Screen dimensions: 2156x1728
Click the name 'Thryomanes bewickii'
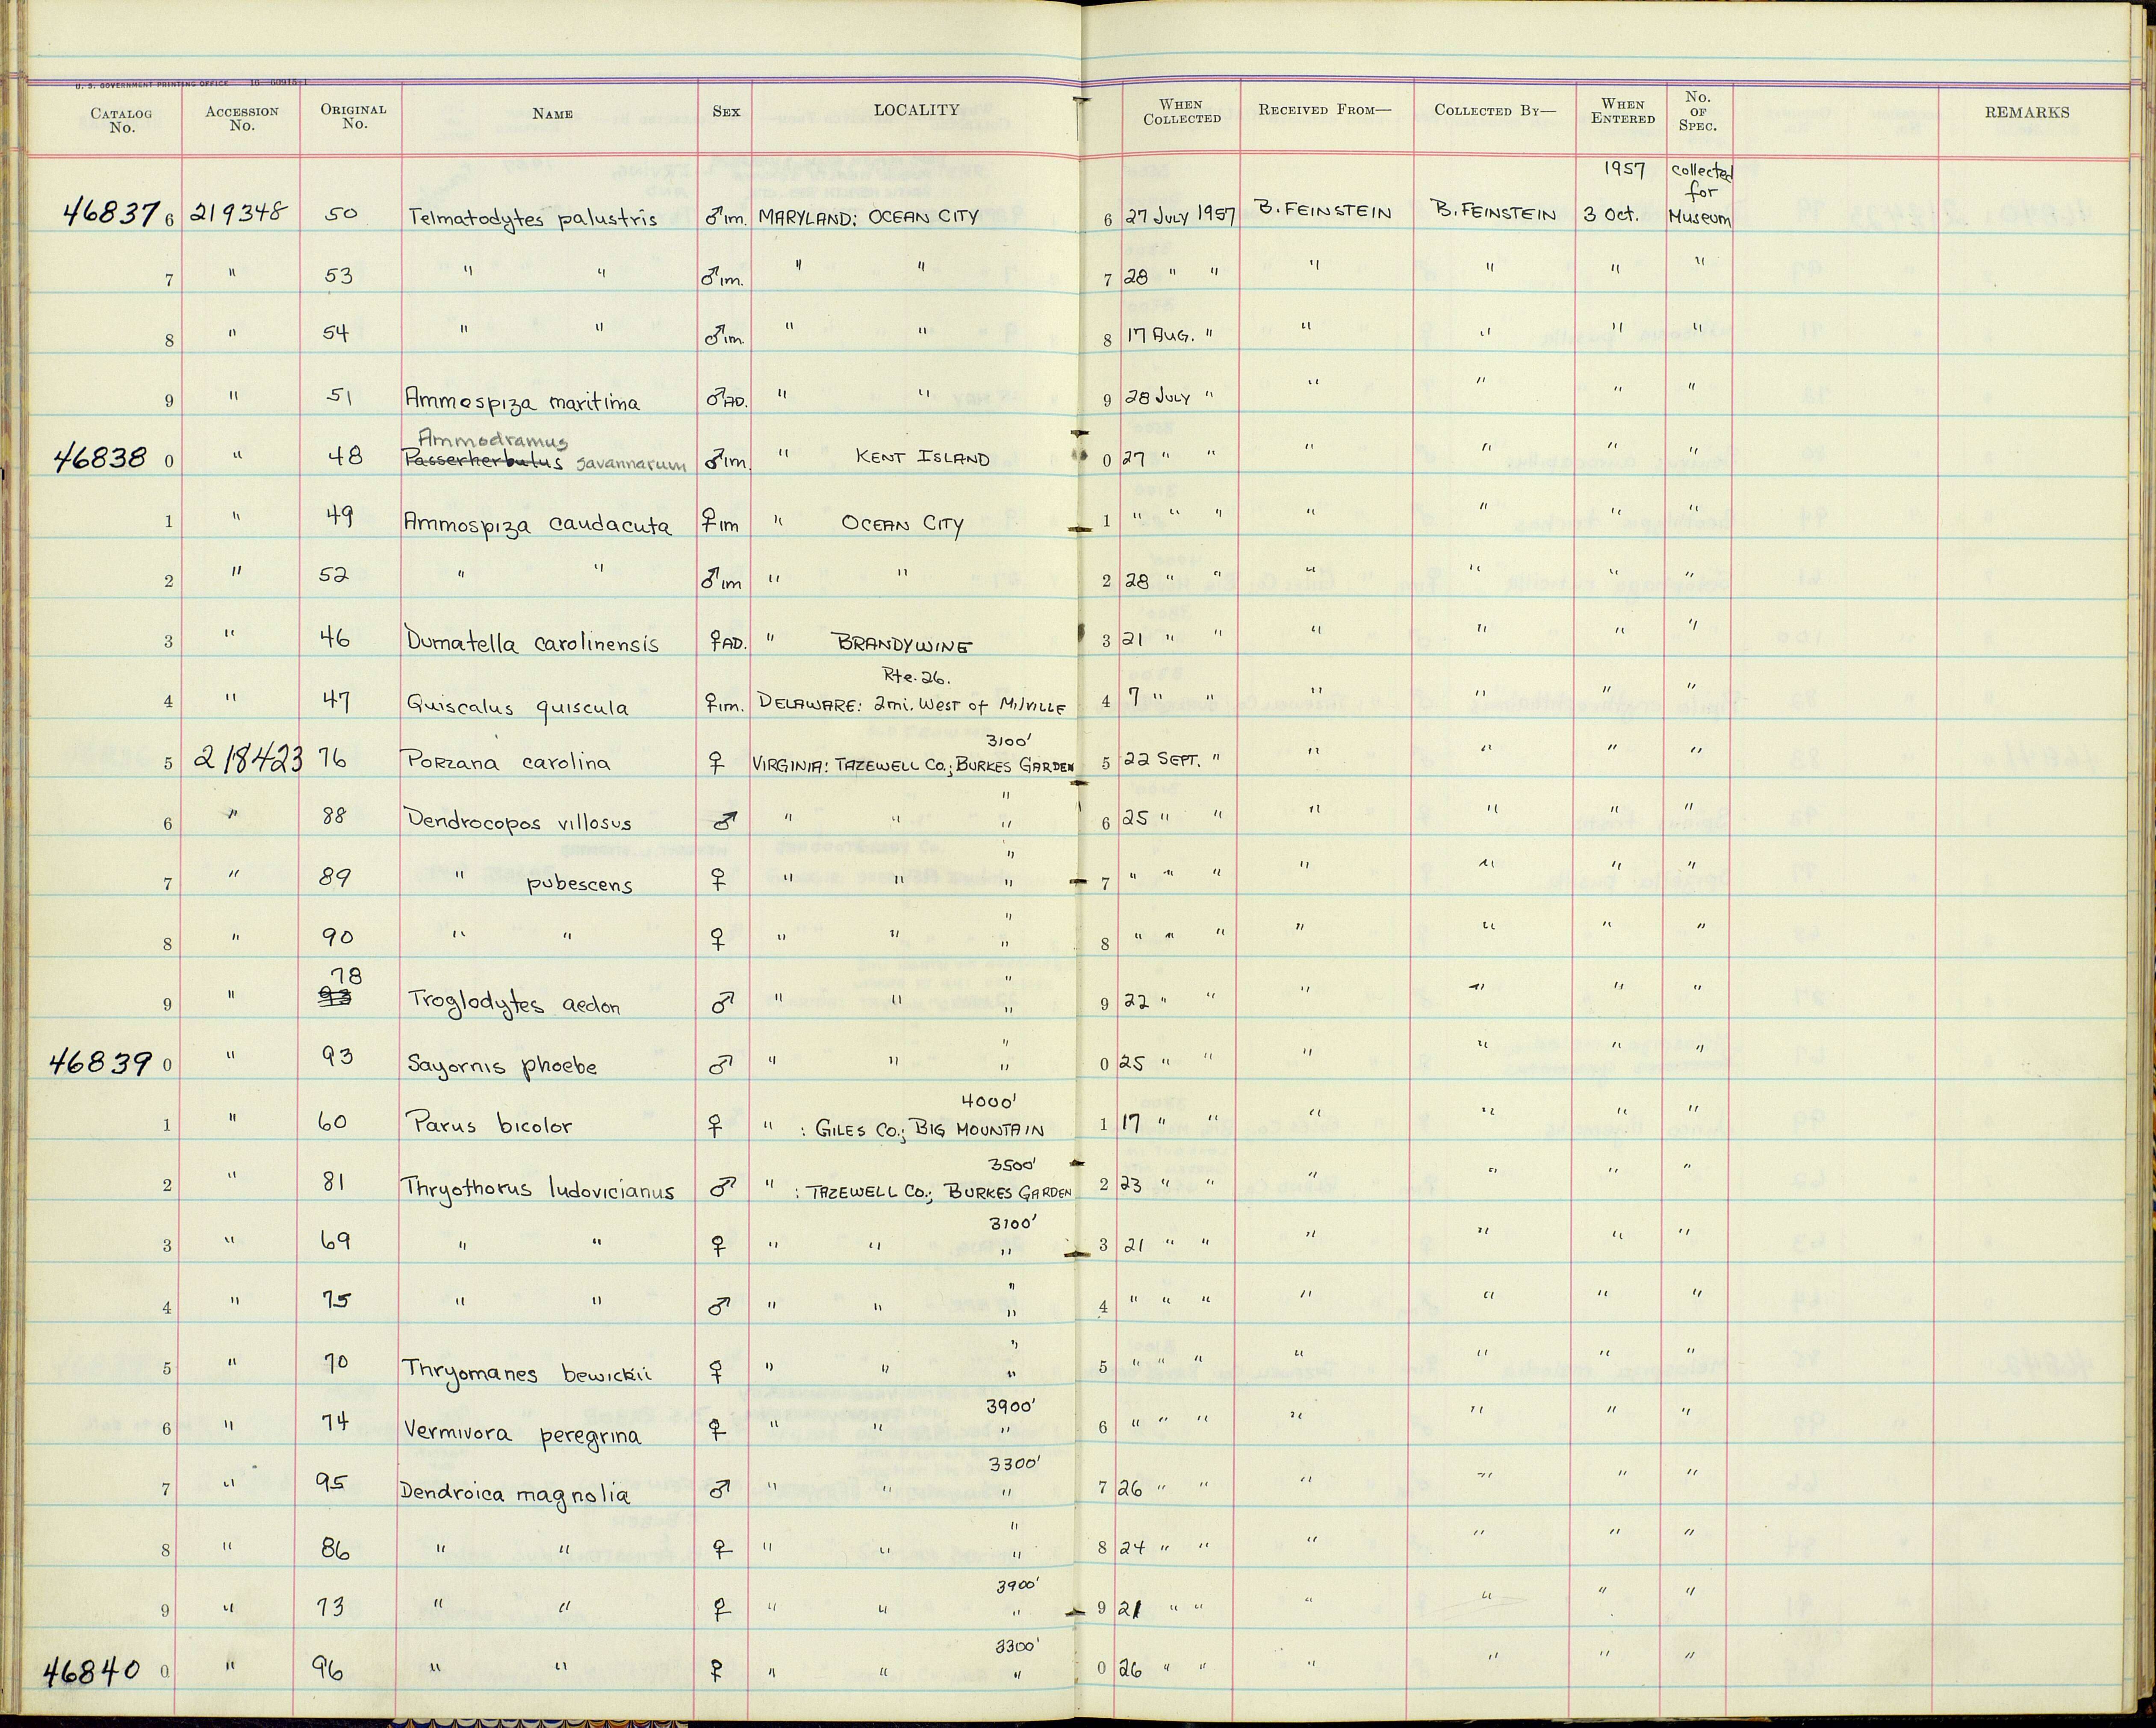[527, 1371]
